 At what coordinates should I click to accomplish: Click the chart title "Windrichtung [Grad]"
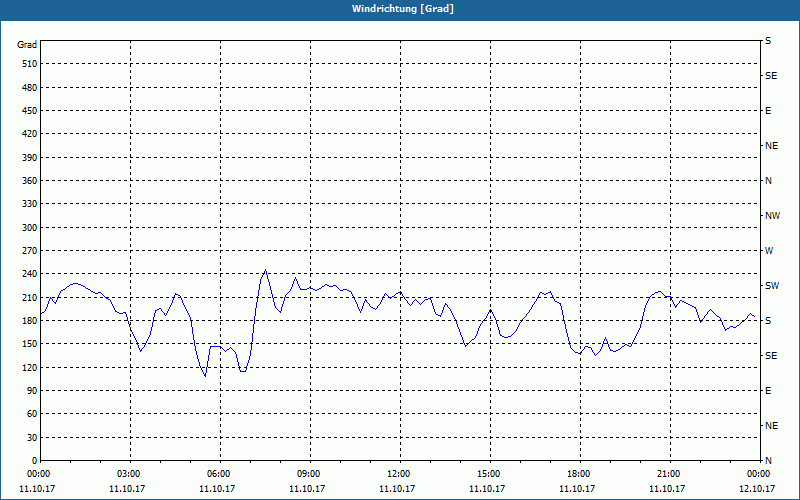tap(403, 9)
